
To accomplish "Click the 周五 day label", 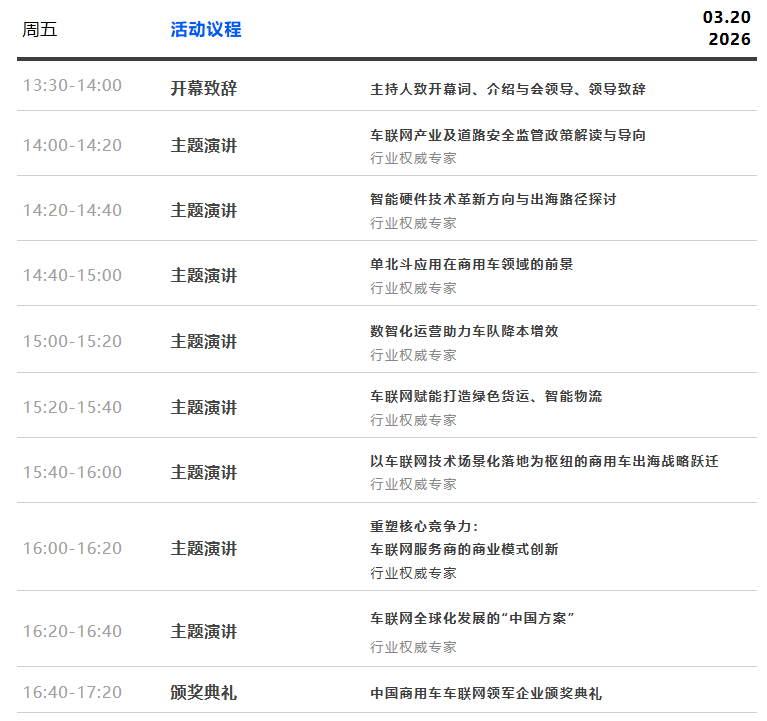I will [40, 30].
